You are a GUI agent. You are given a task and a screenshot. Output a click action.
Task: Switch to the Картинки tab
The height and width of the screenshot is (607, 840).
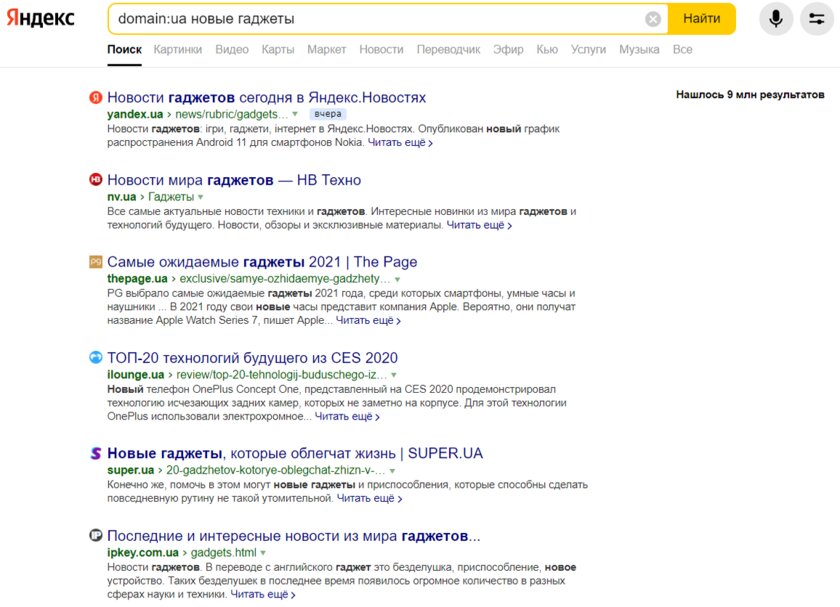(x=178, y=49)
